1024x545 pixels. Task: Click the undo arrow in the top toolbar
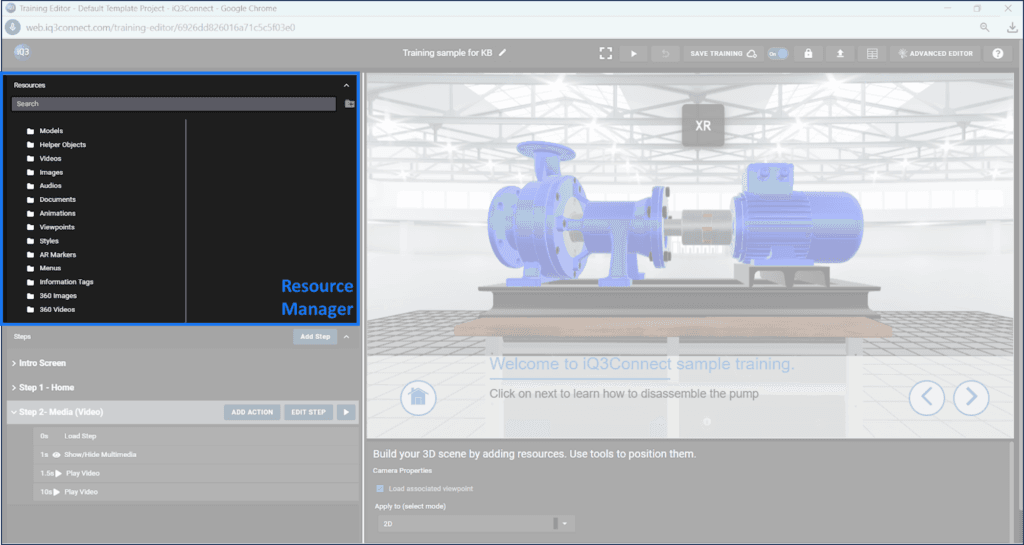pos(665,53)
